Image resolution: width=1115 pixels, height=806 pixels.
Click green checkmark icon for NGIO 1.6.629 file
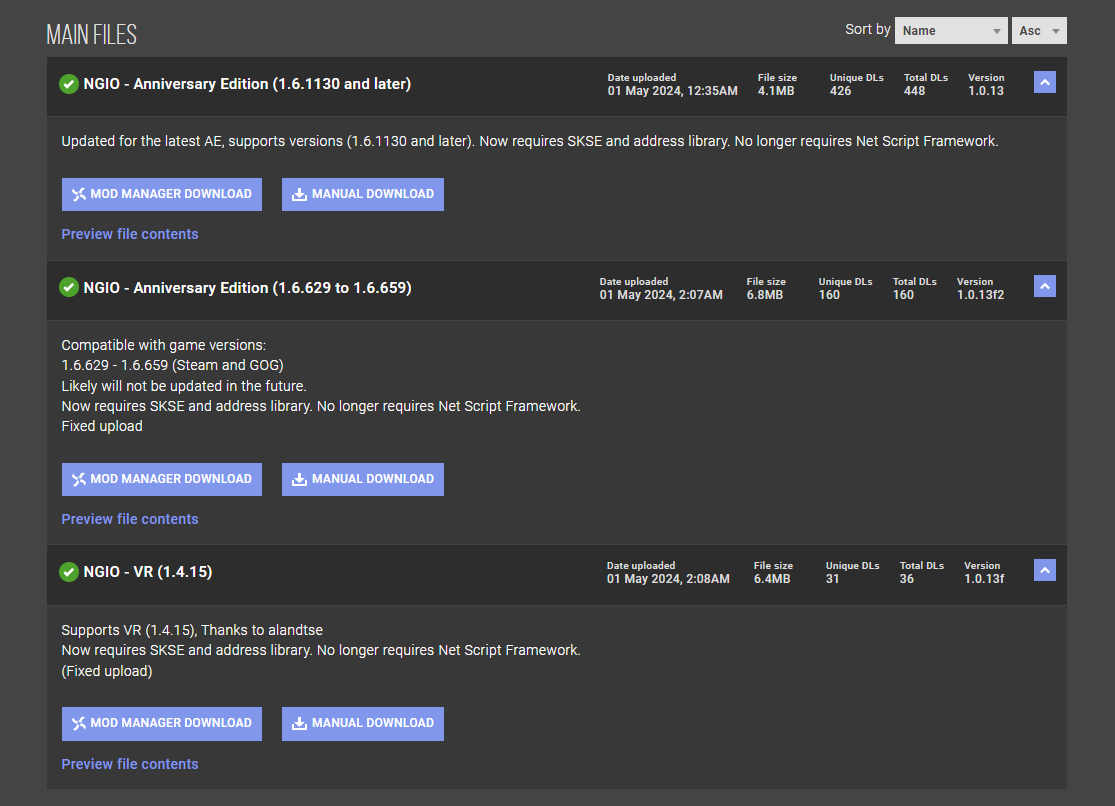pyautogui.click(x=69, y=287)
